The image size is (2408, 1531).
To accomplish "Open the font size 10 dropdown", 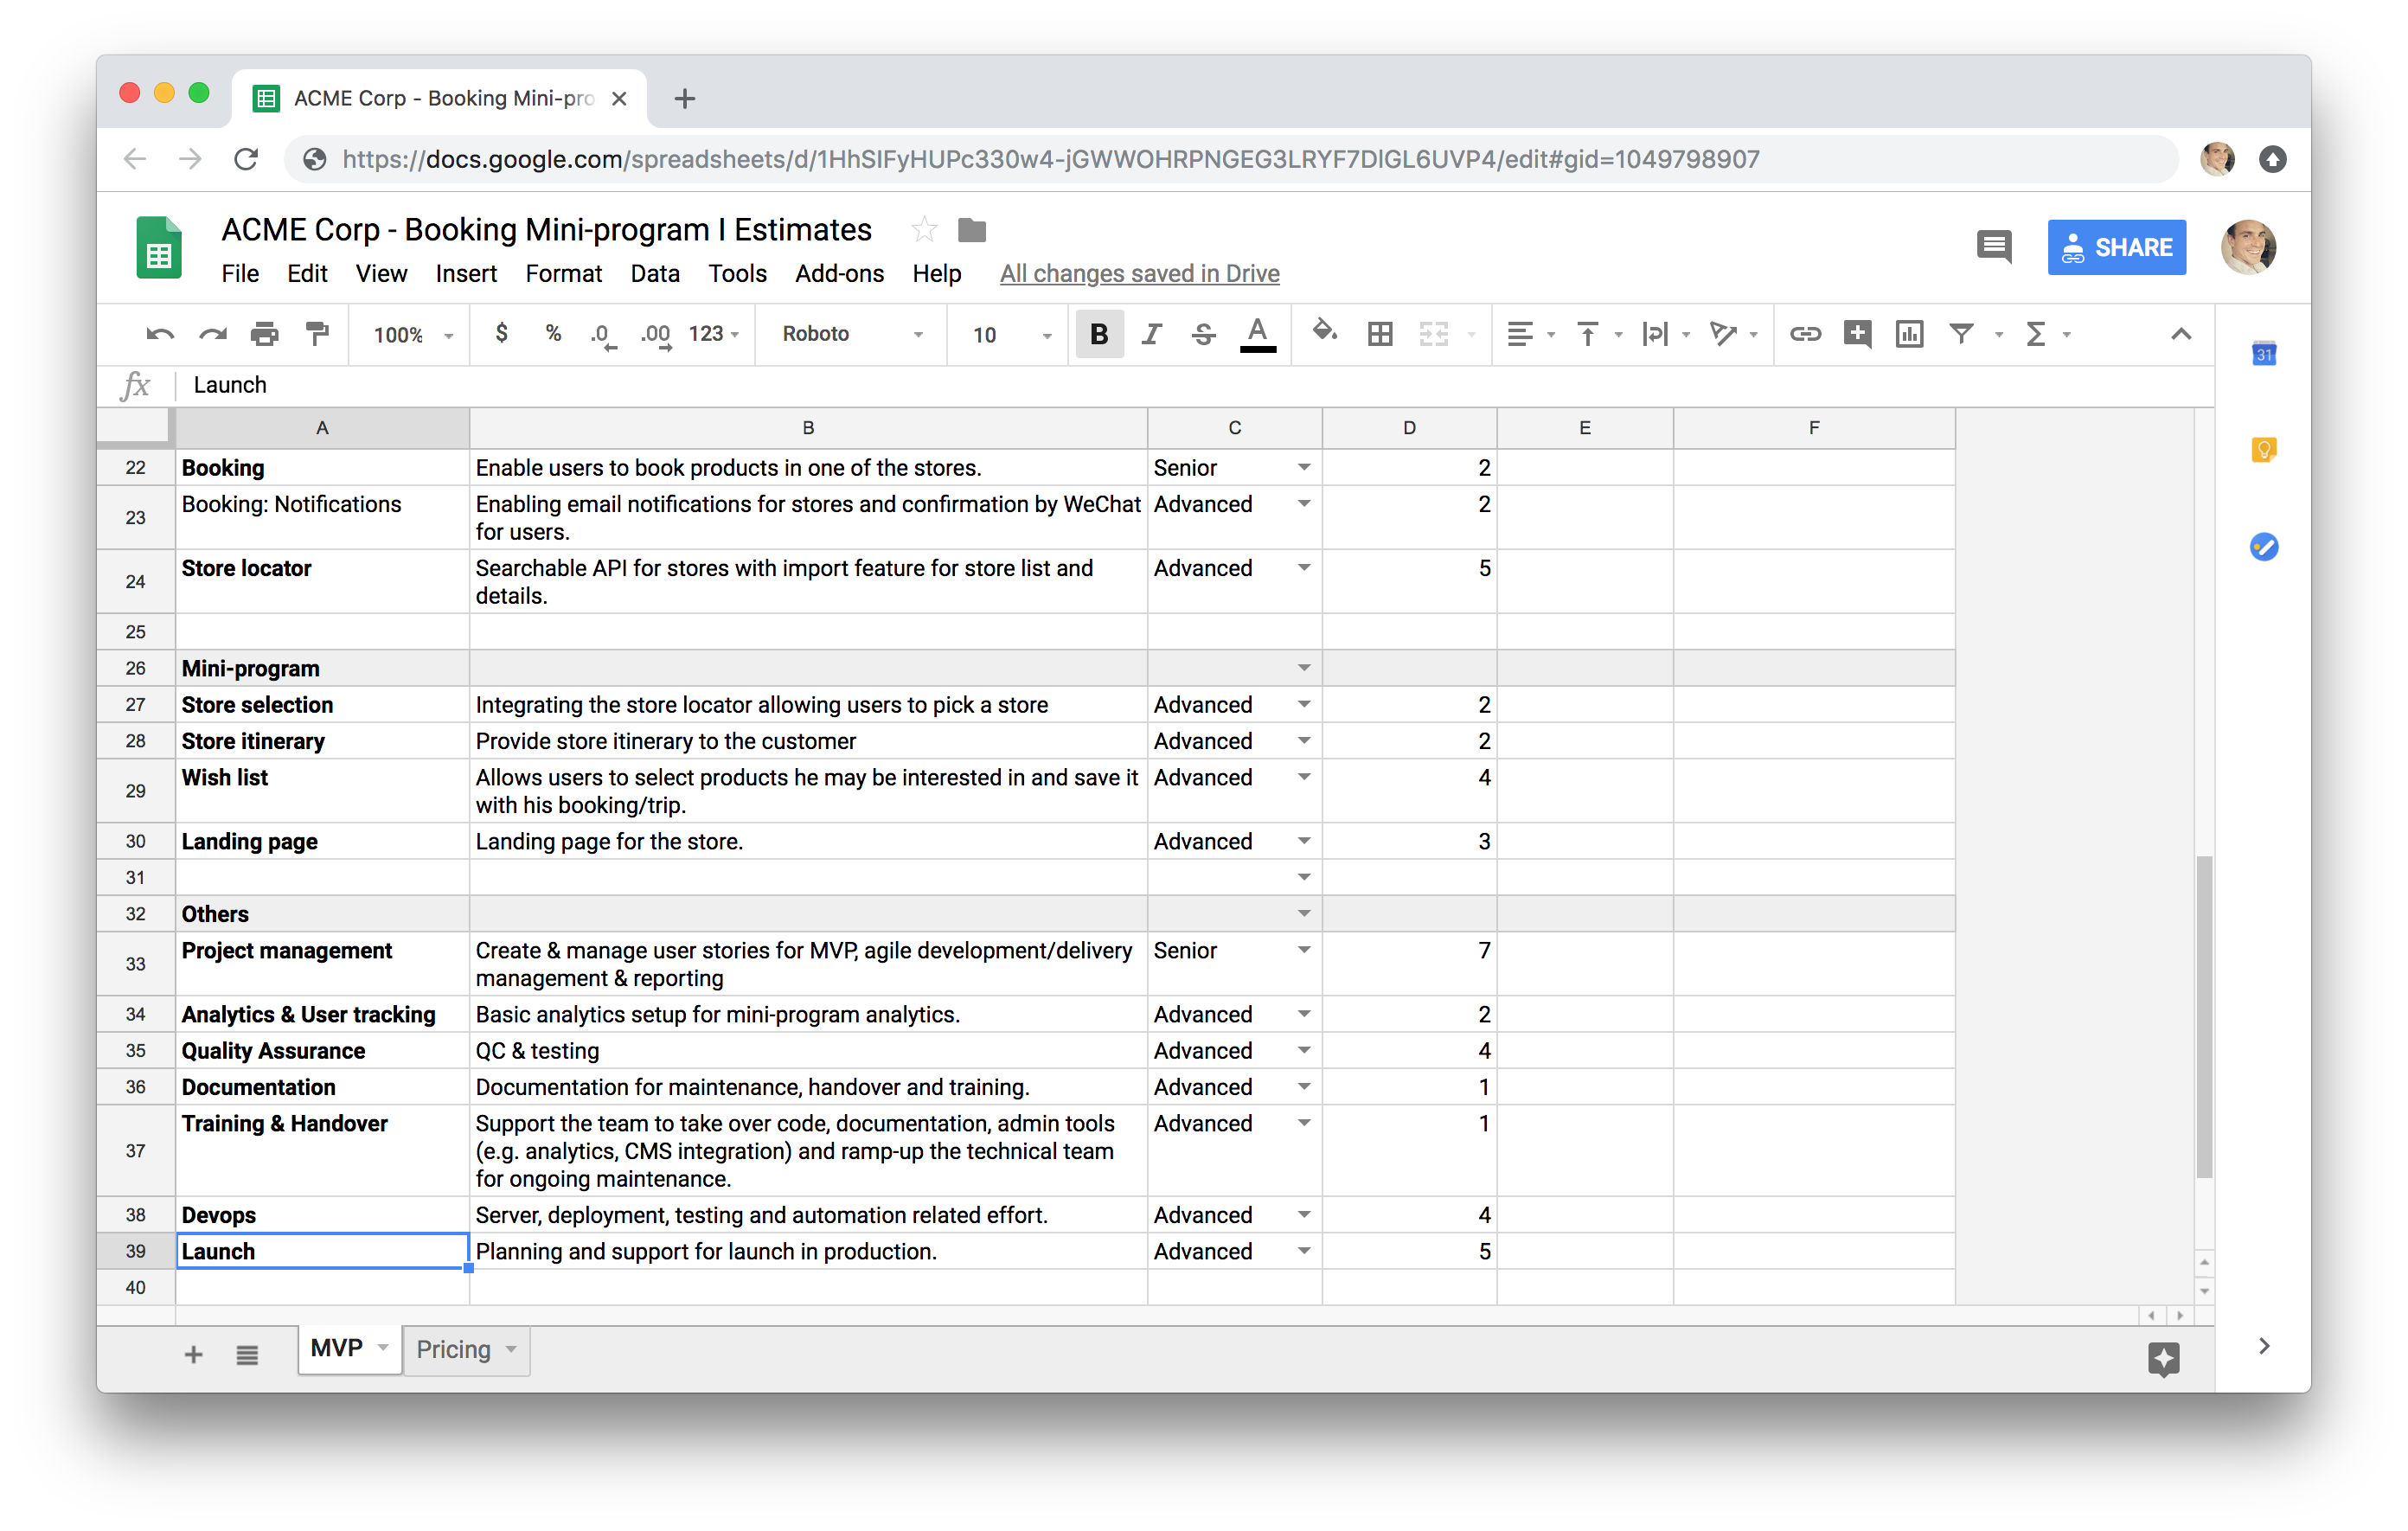I will (1011, 335).
